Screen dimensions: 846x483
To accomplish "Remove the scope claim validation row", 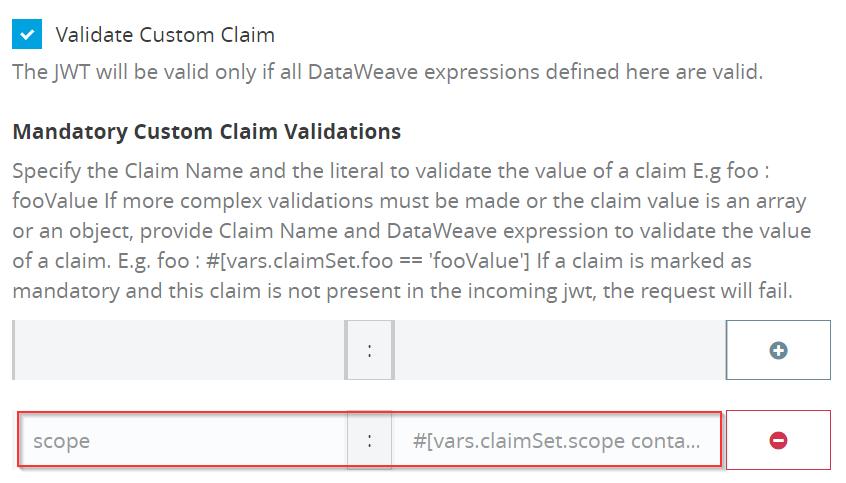I will (778, 440).
